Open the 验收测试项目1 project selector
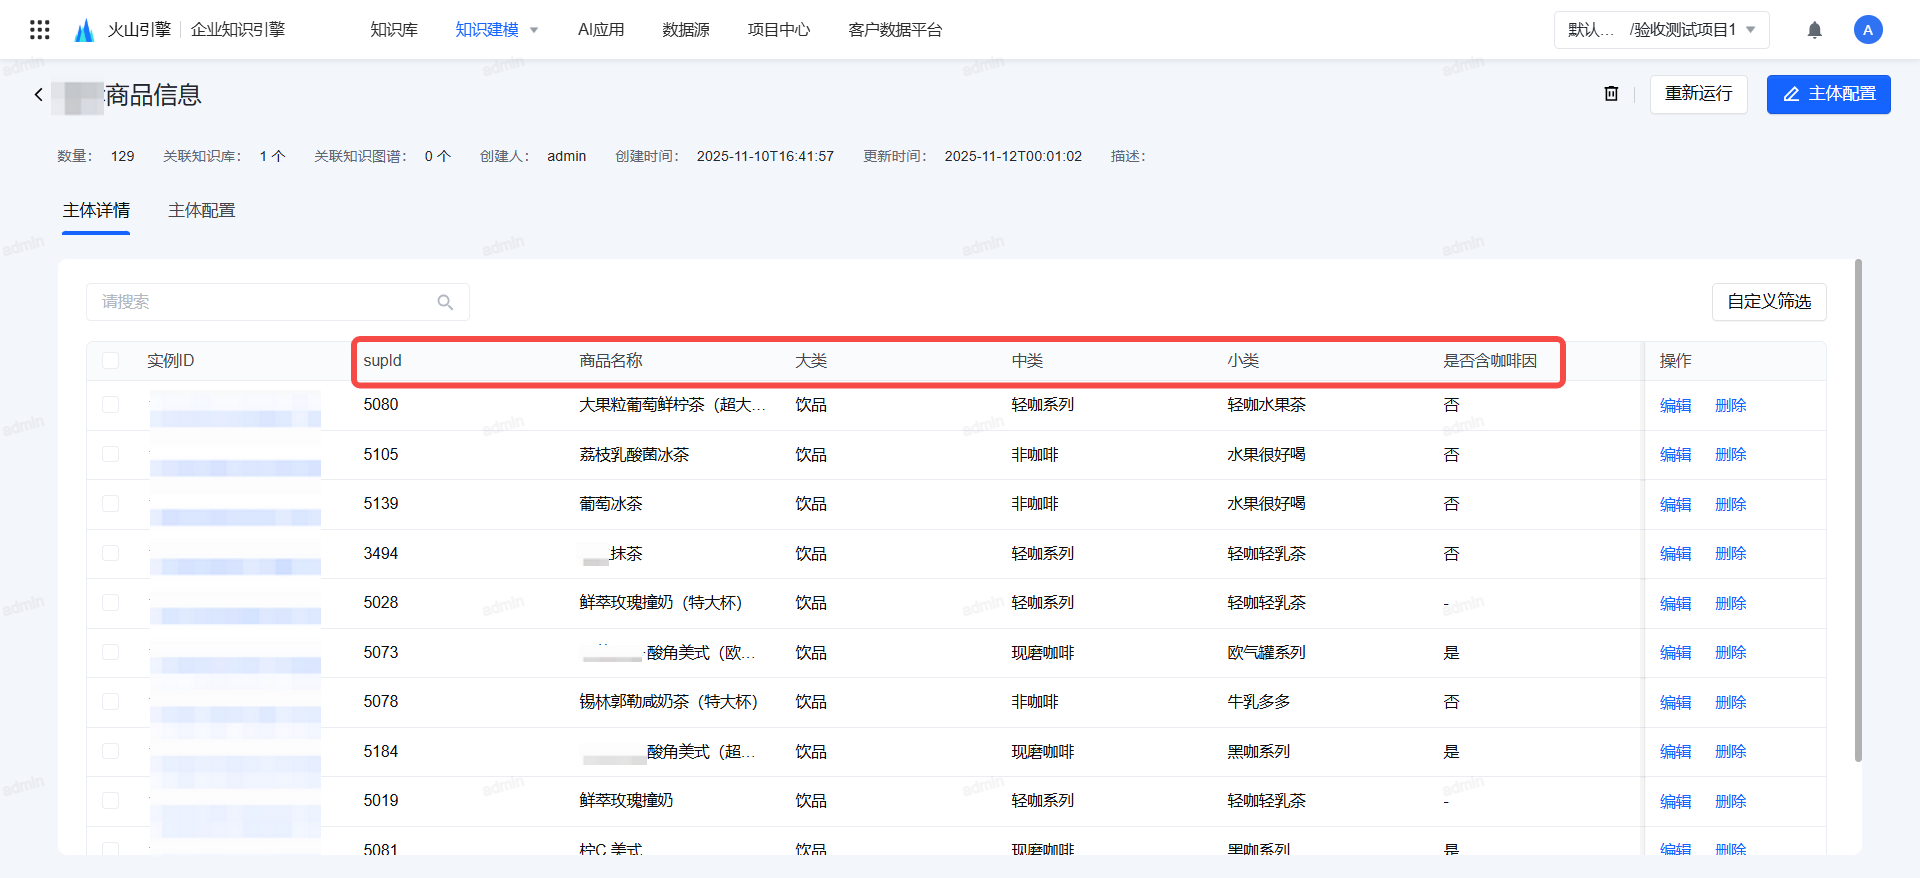 [x=1661, y=30]
